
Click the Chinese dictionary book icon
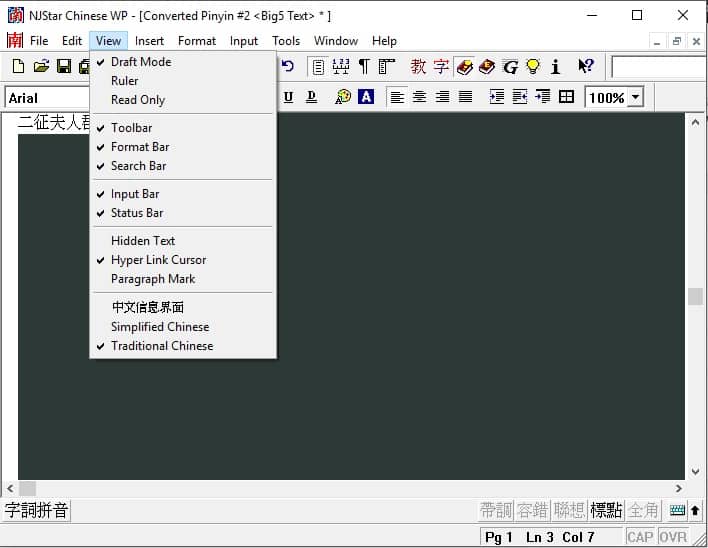(465, 67)
